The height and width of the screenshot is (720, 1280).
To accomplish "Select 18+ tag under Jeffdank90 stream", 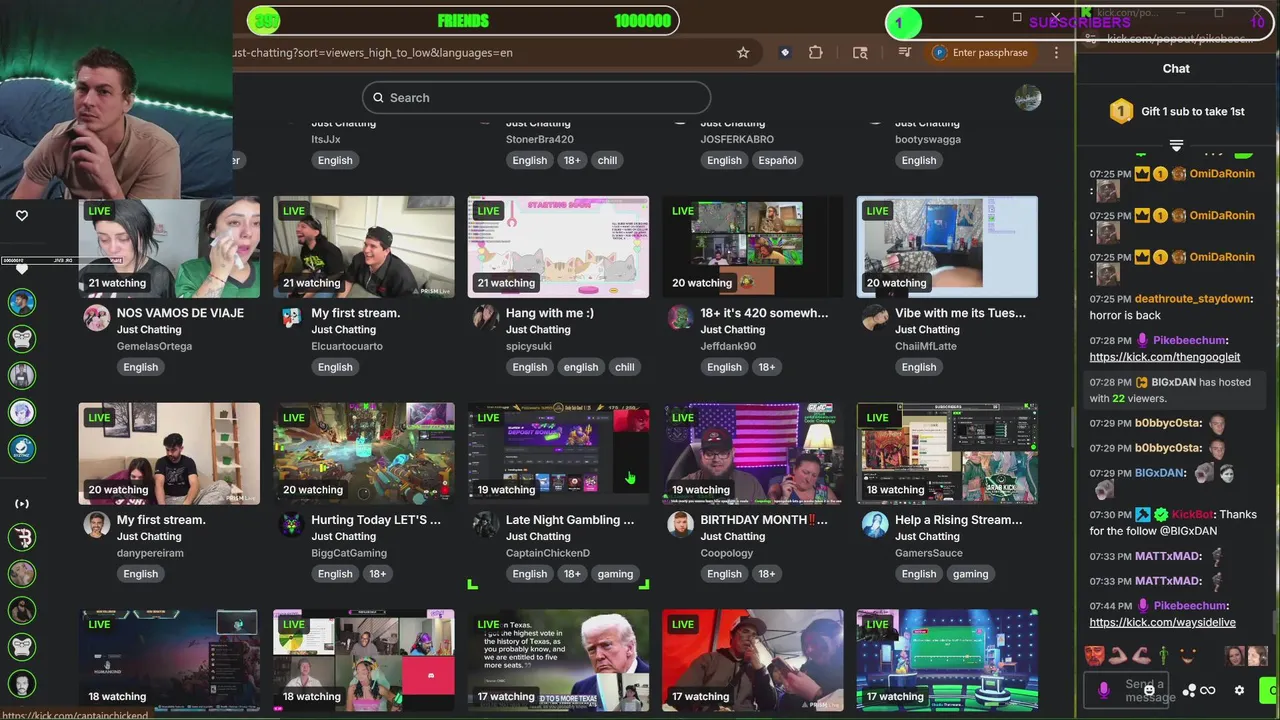I will coord(767,367).
